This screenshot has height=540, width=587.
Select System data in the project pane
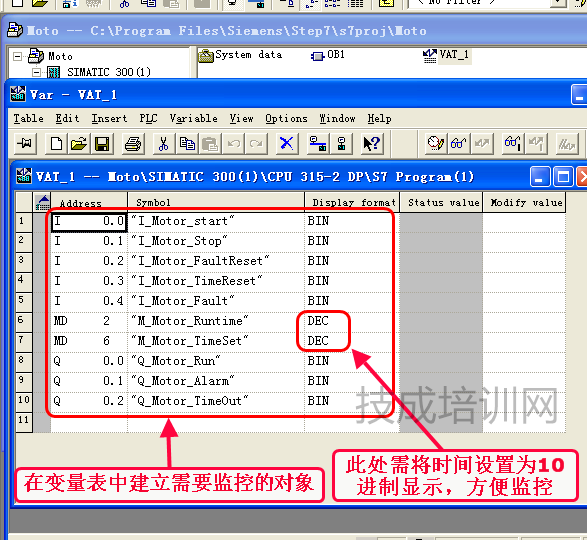(240, 55)
